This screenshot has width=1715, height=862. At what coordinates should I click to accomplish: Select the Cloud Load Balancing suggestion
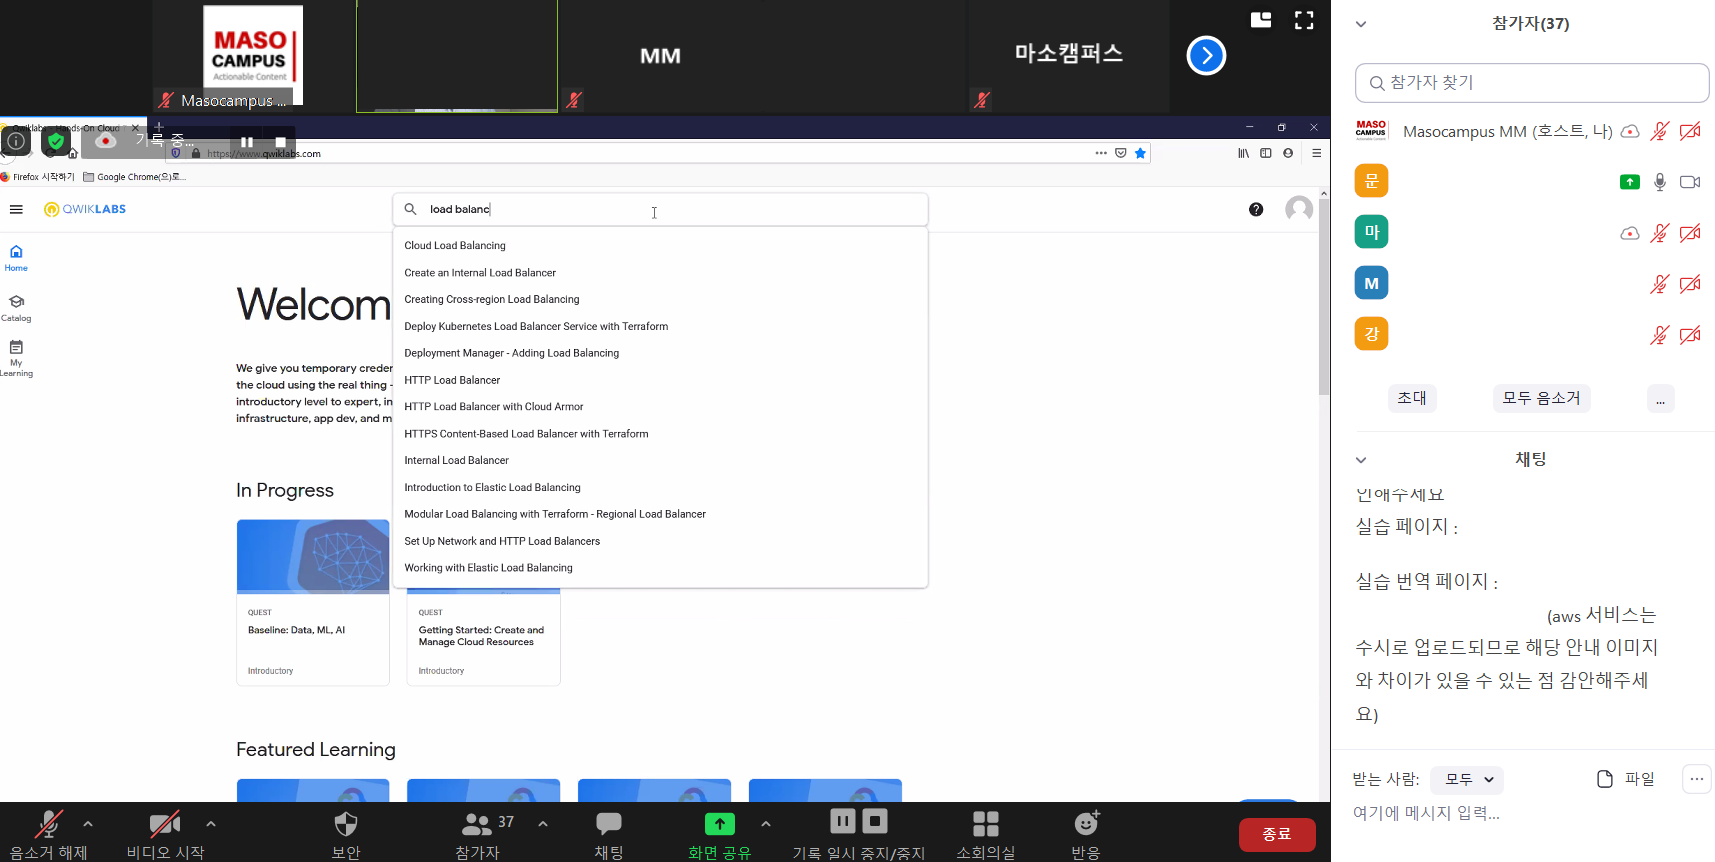(x=455, y=246)
